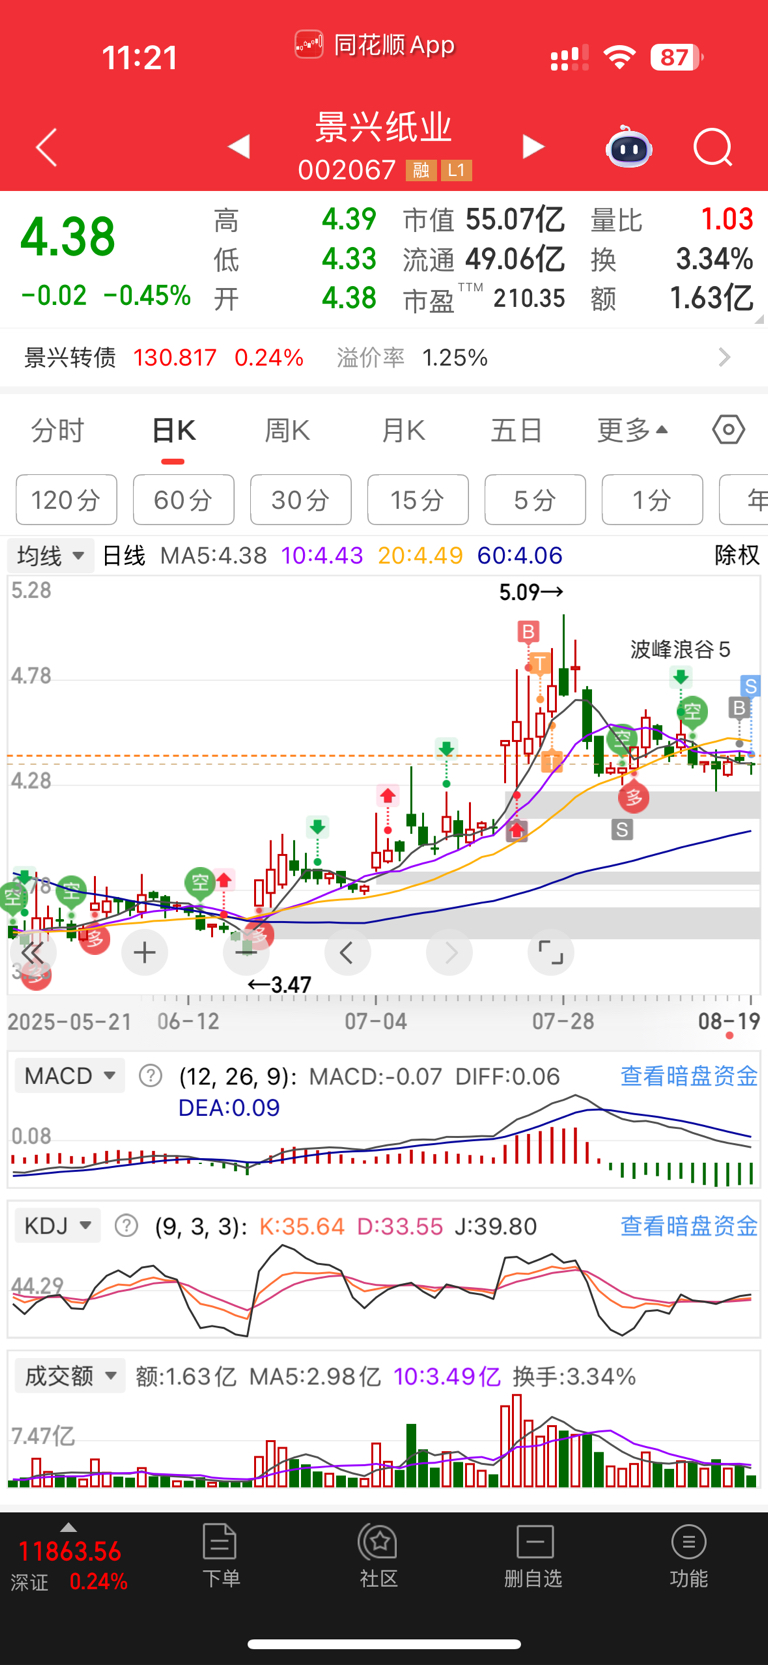Tap the blue S marker at chart edge

coord(751,686)
